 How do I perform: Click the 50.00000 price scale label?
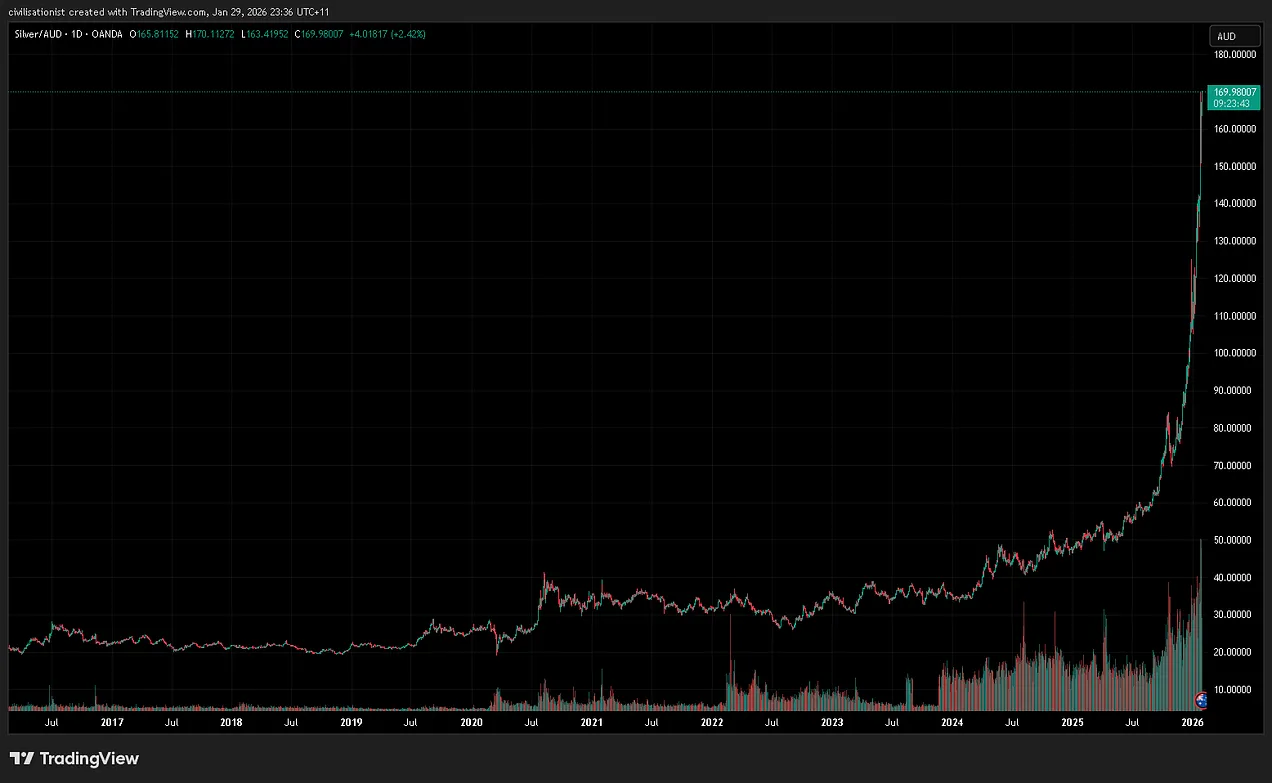click(1234, 540)
